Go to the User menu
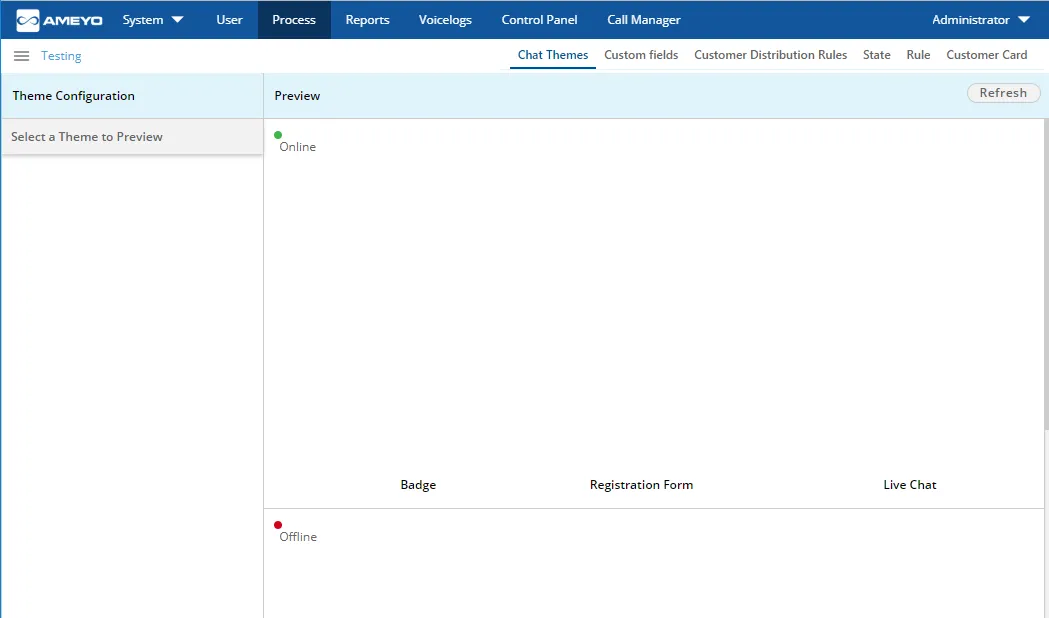Image resolution: width=1049 pixels, height=618 pixels. tap(229, 20)
